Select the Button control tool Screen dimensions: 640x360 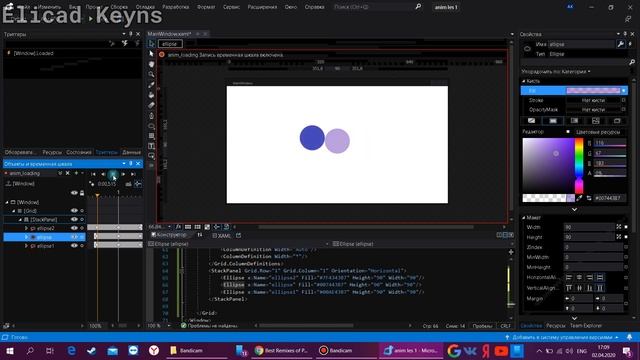click(151, 156)
